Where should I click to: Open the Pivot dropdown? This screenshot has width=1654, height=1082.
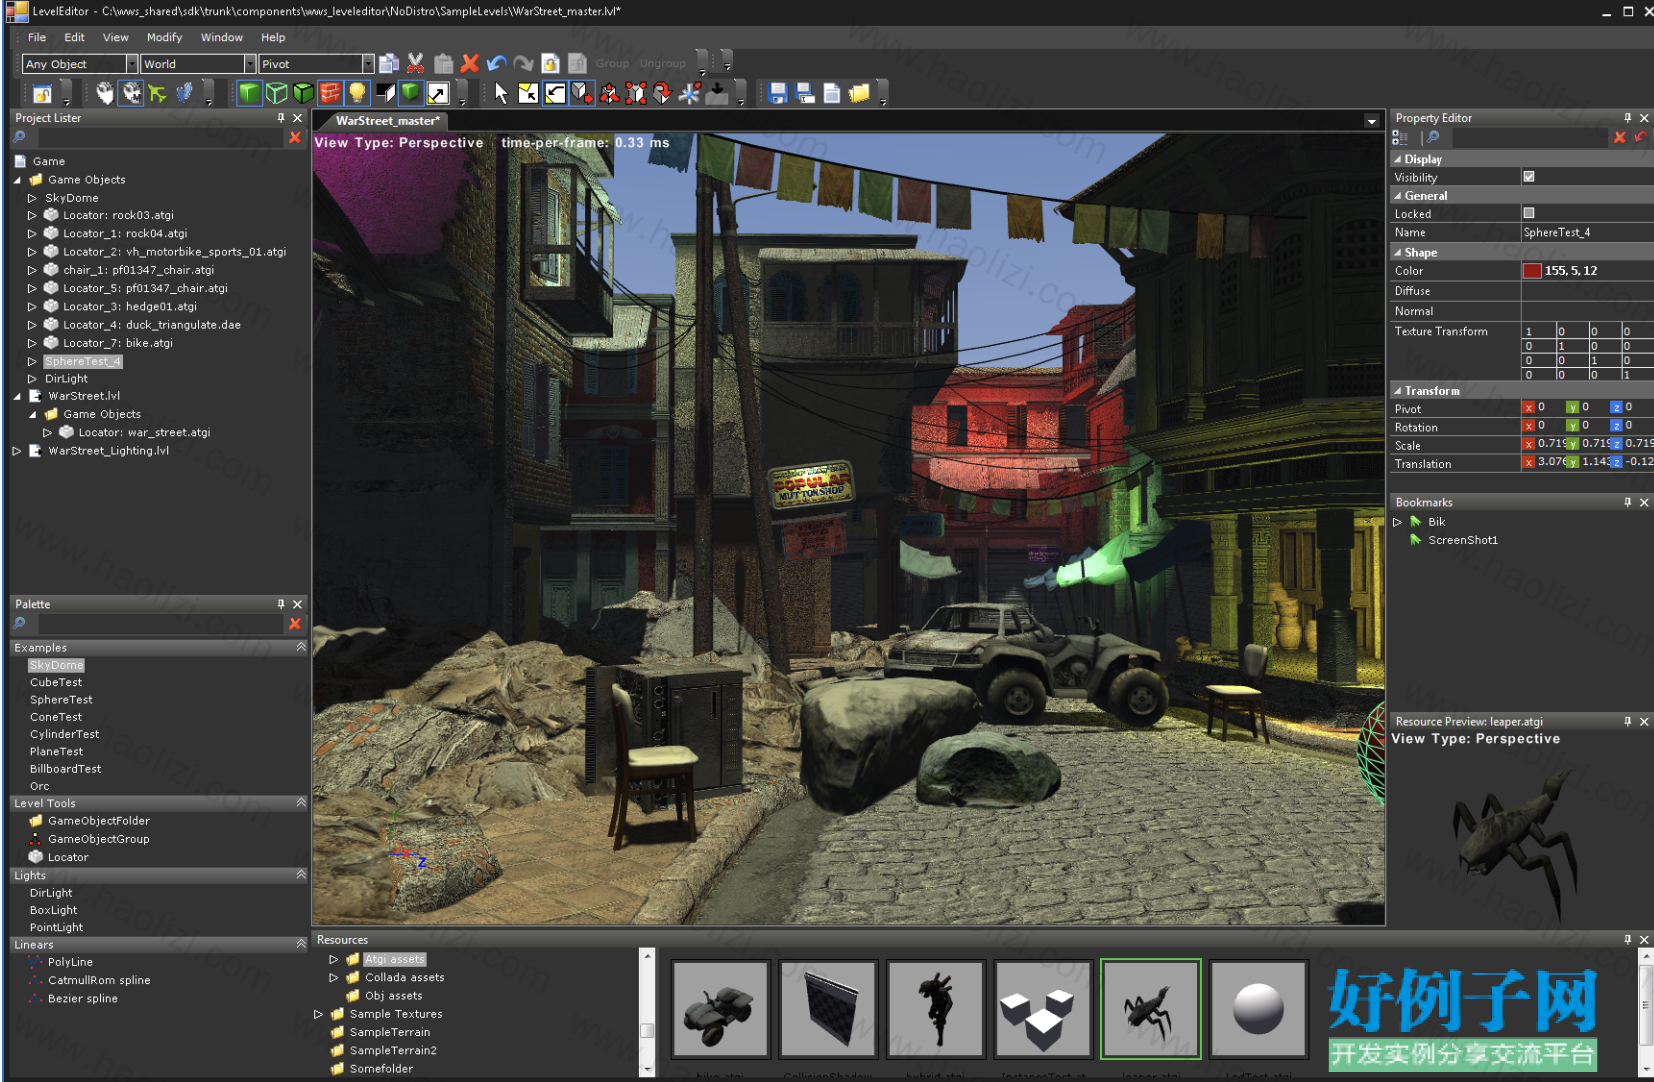click(368, 64)
